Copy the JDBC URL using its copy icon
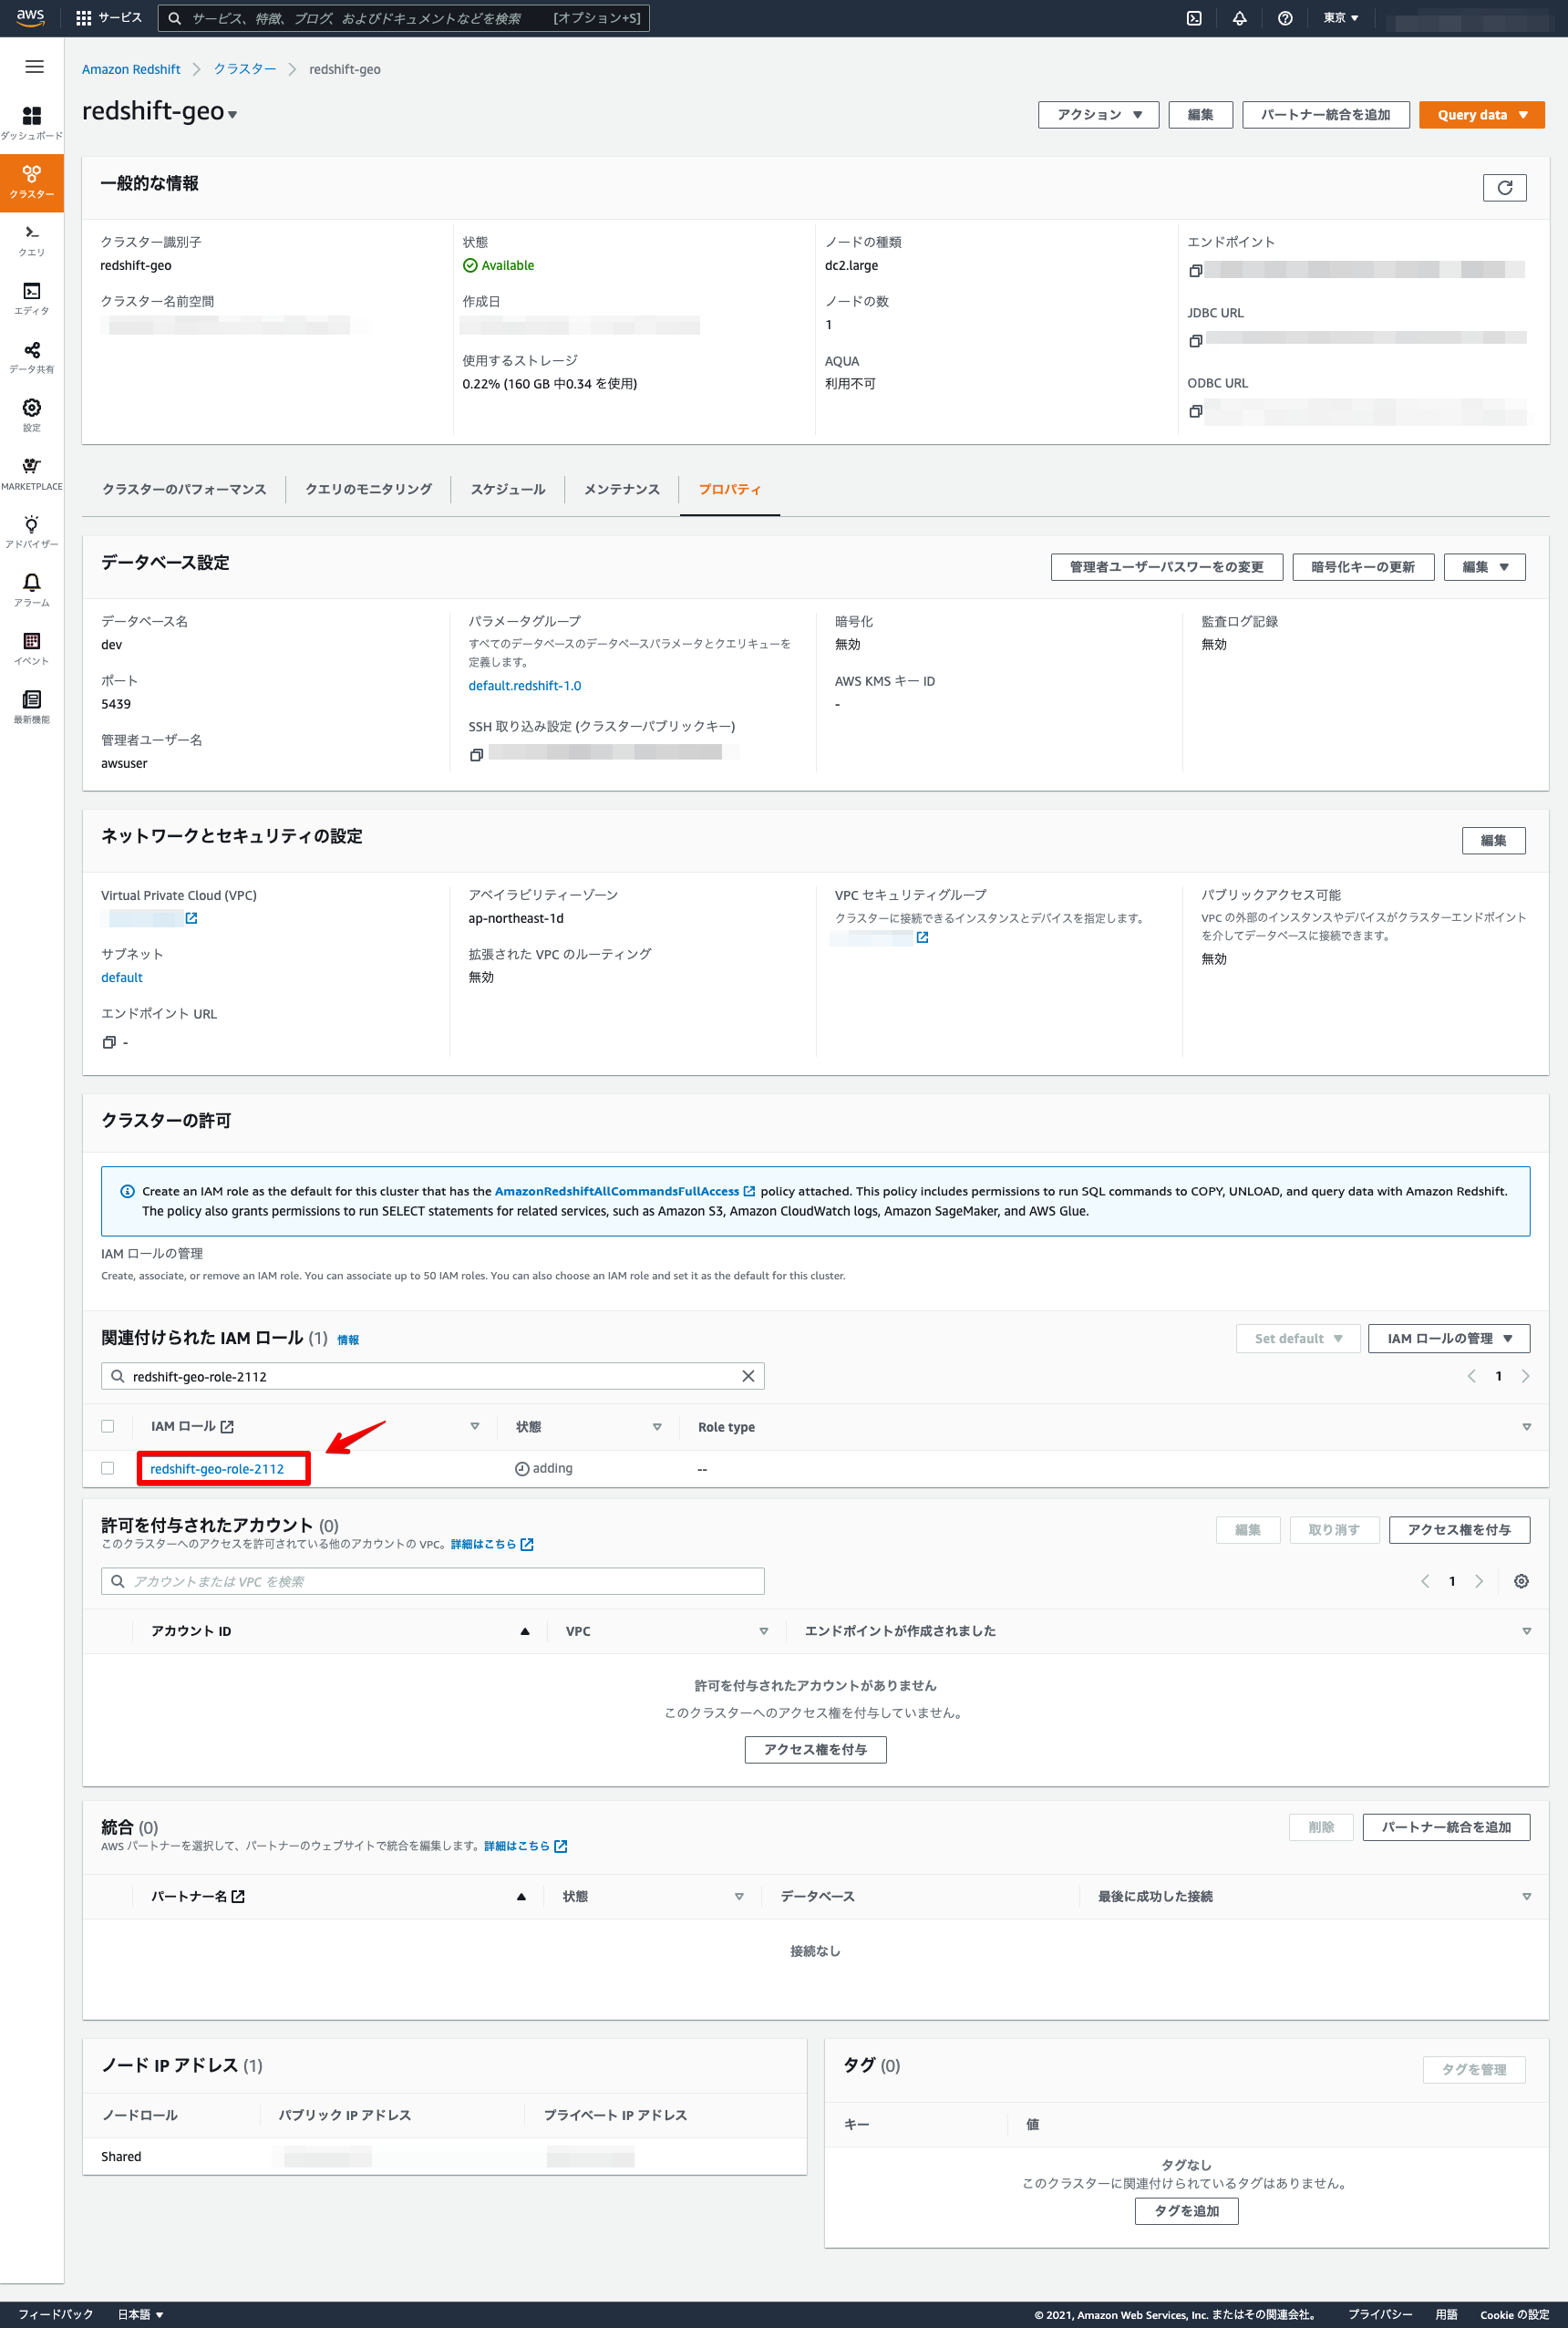This screenshot has height=2328, width=1568. (1196, 340)
